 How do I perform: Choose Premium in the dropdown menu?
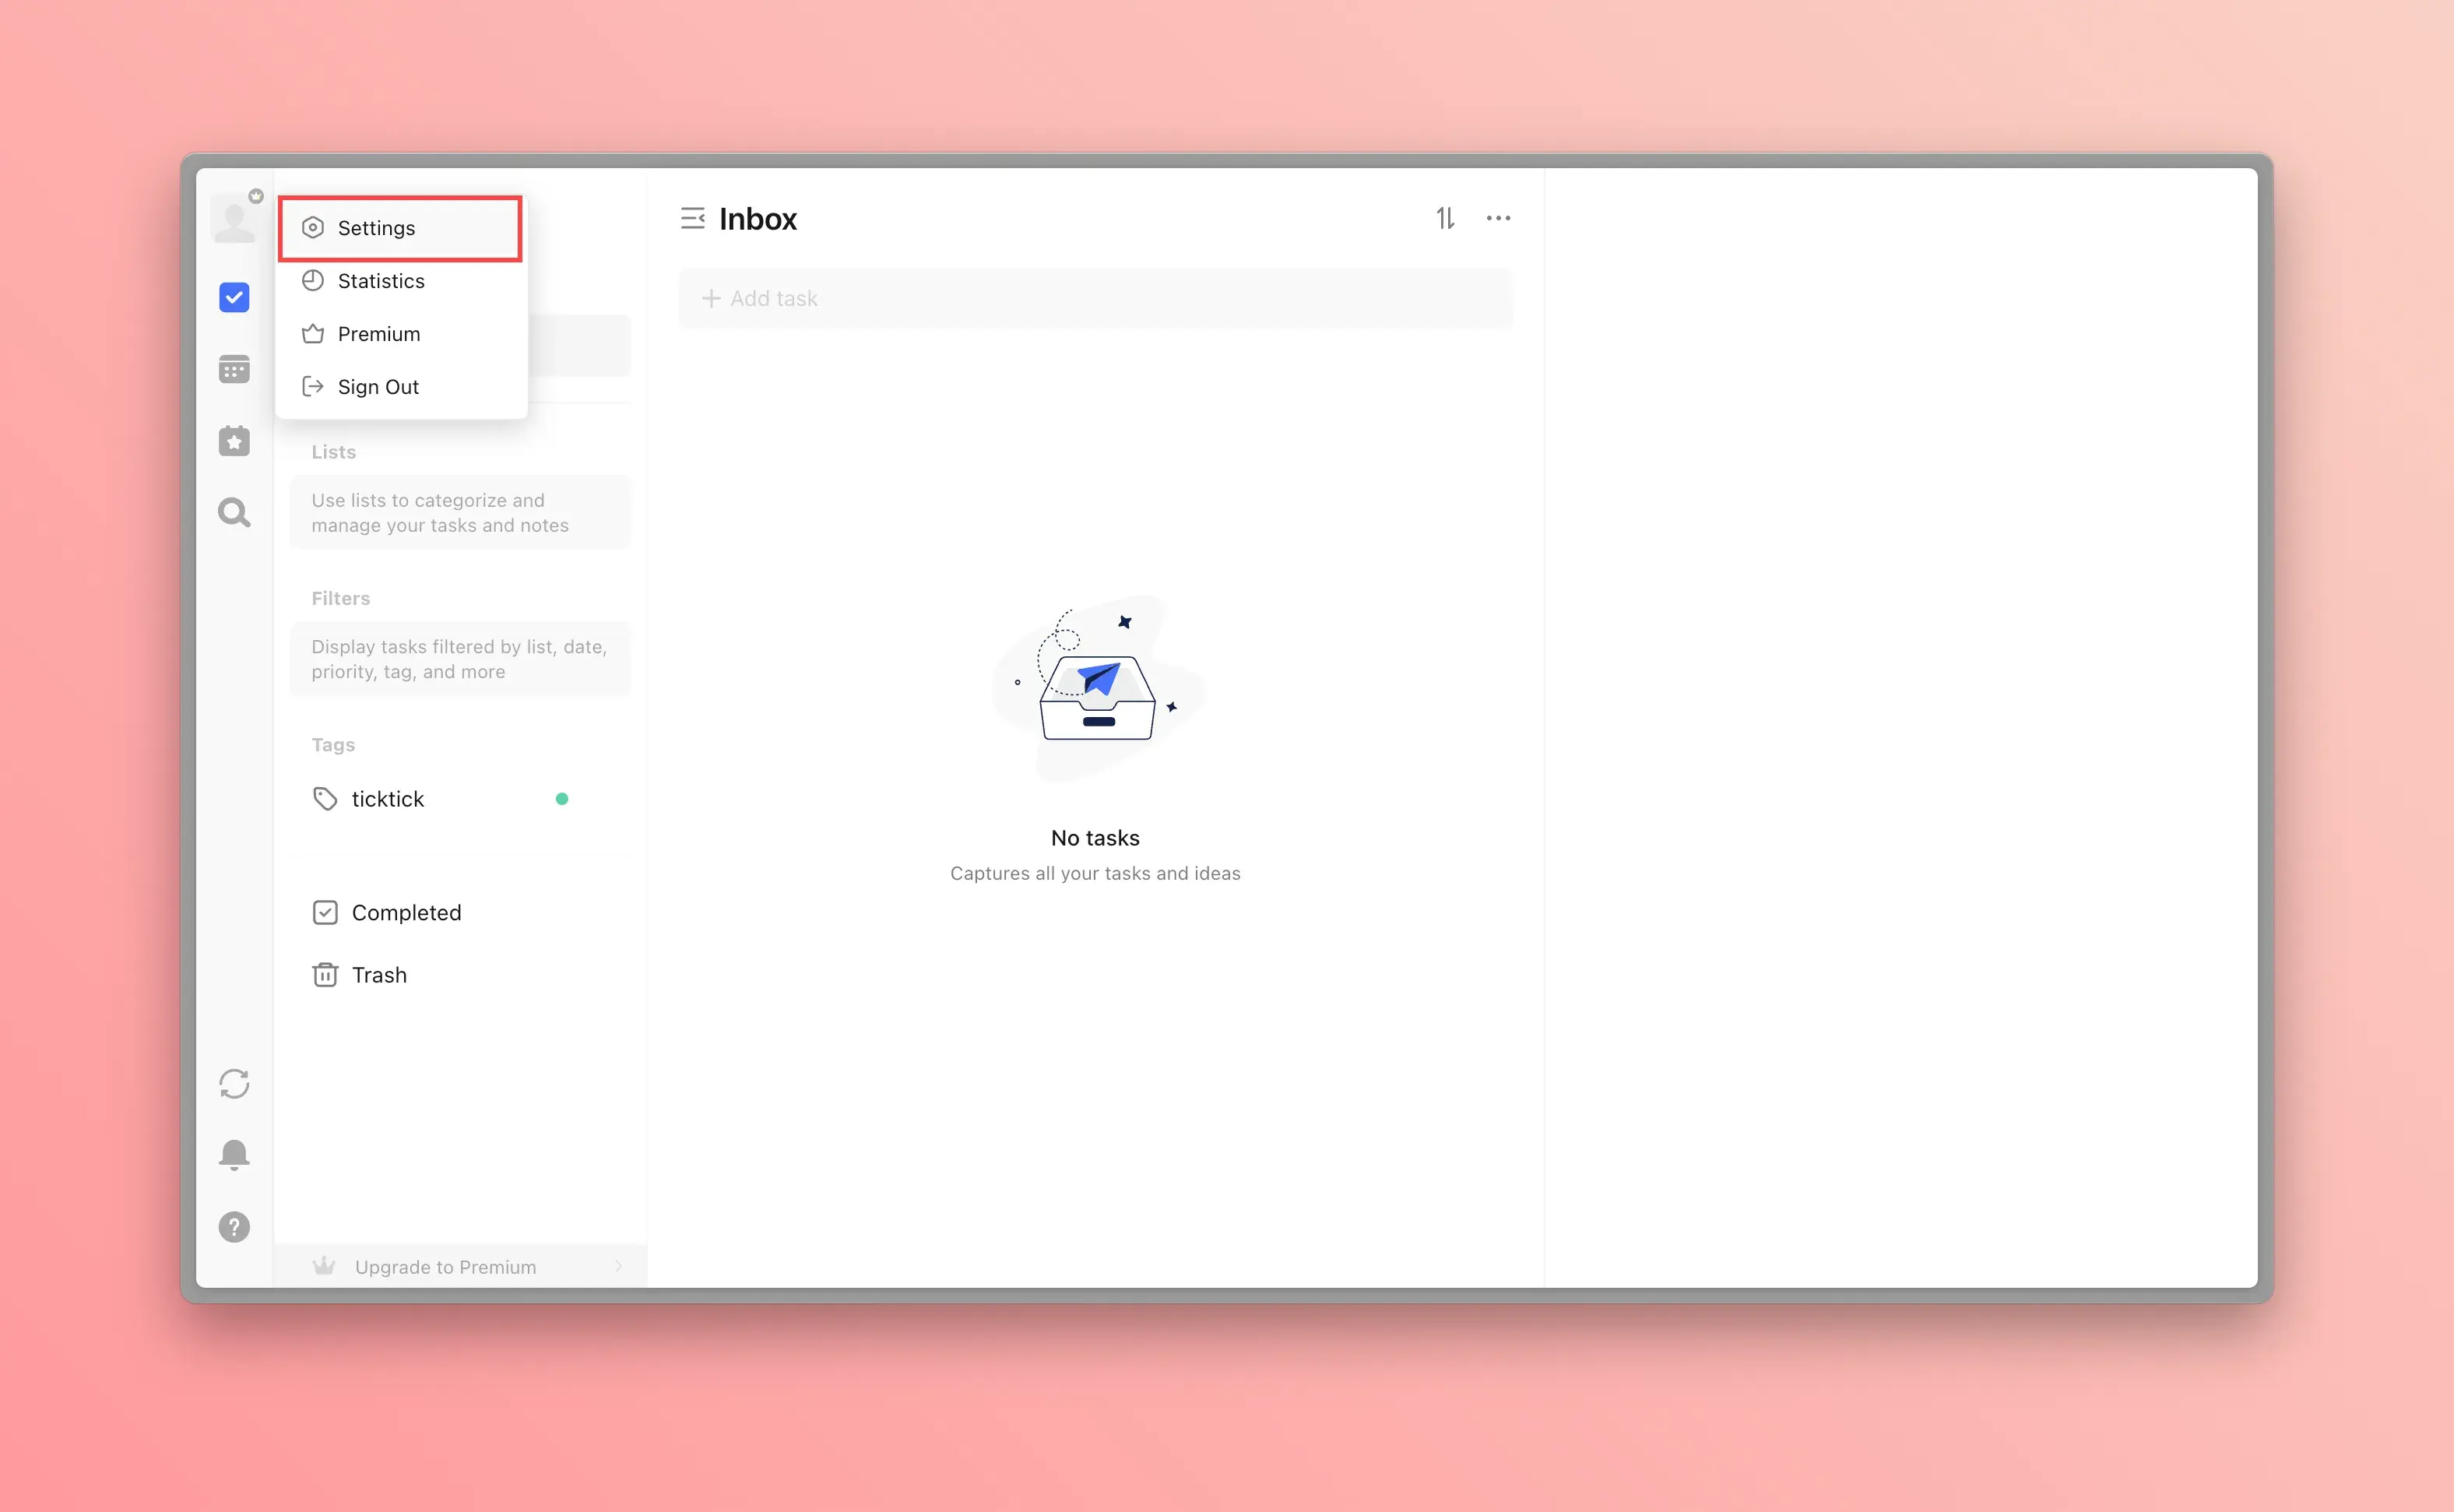(379, 334)
